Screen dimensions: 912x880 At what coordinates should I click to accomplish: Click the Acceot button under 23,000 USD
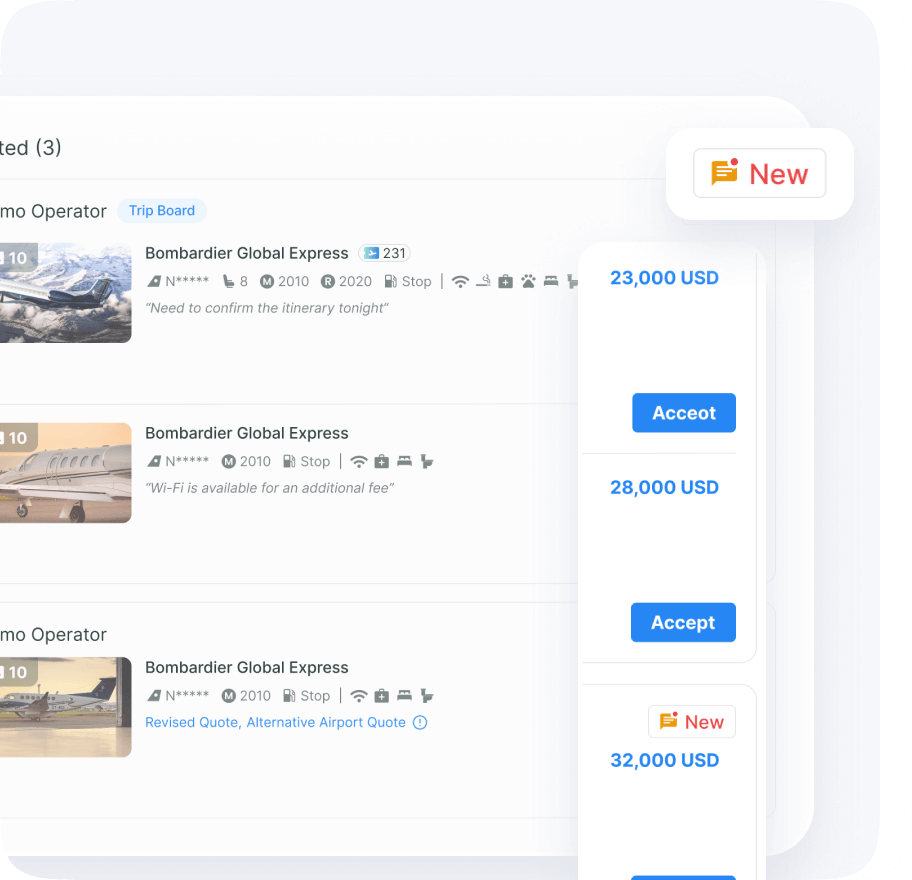[684, 413]
